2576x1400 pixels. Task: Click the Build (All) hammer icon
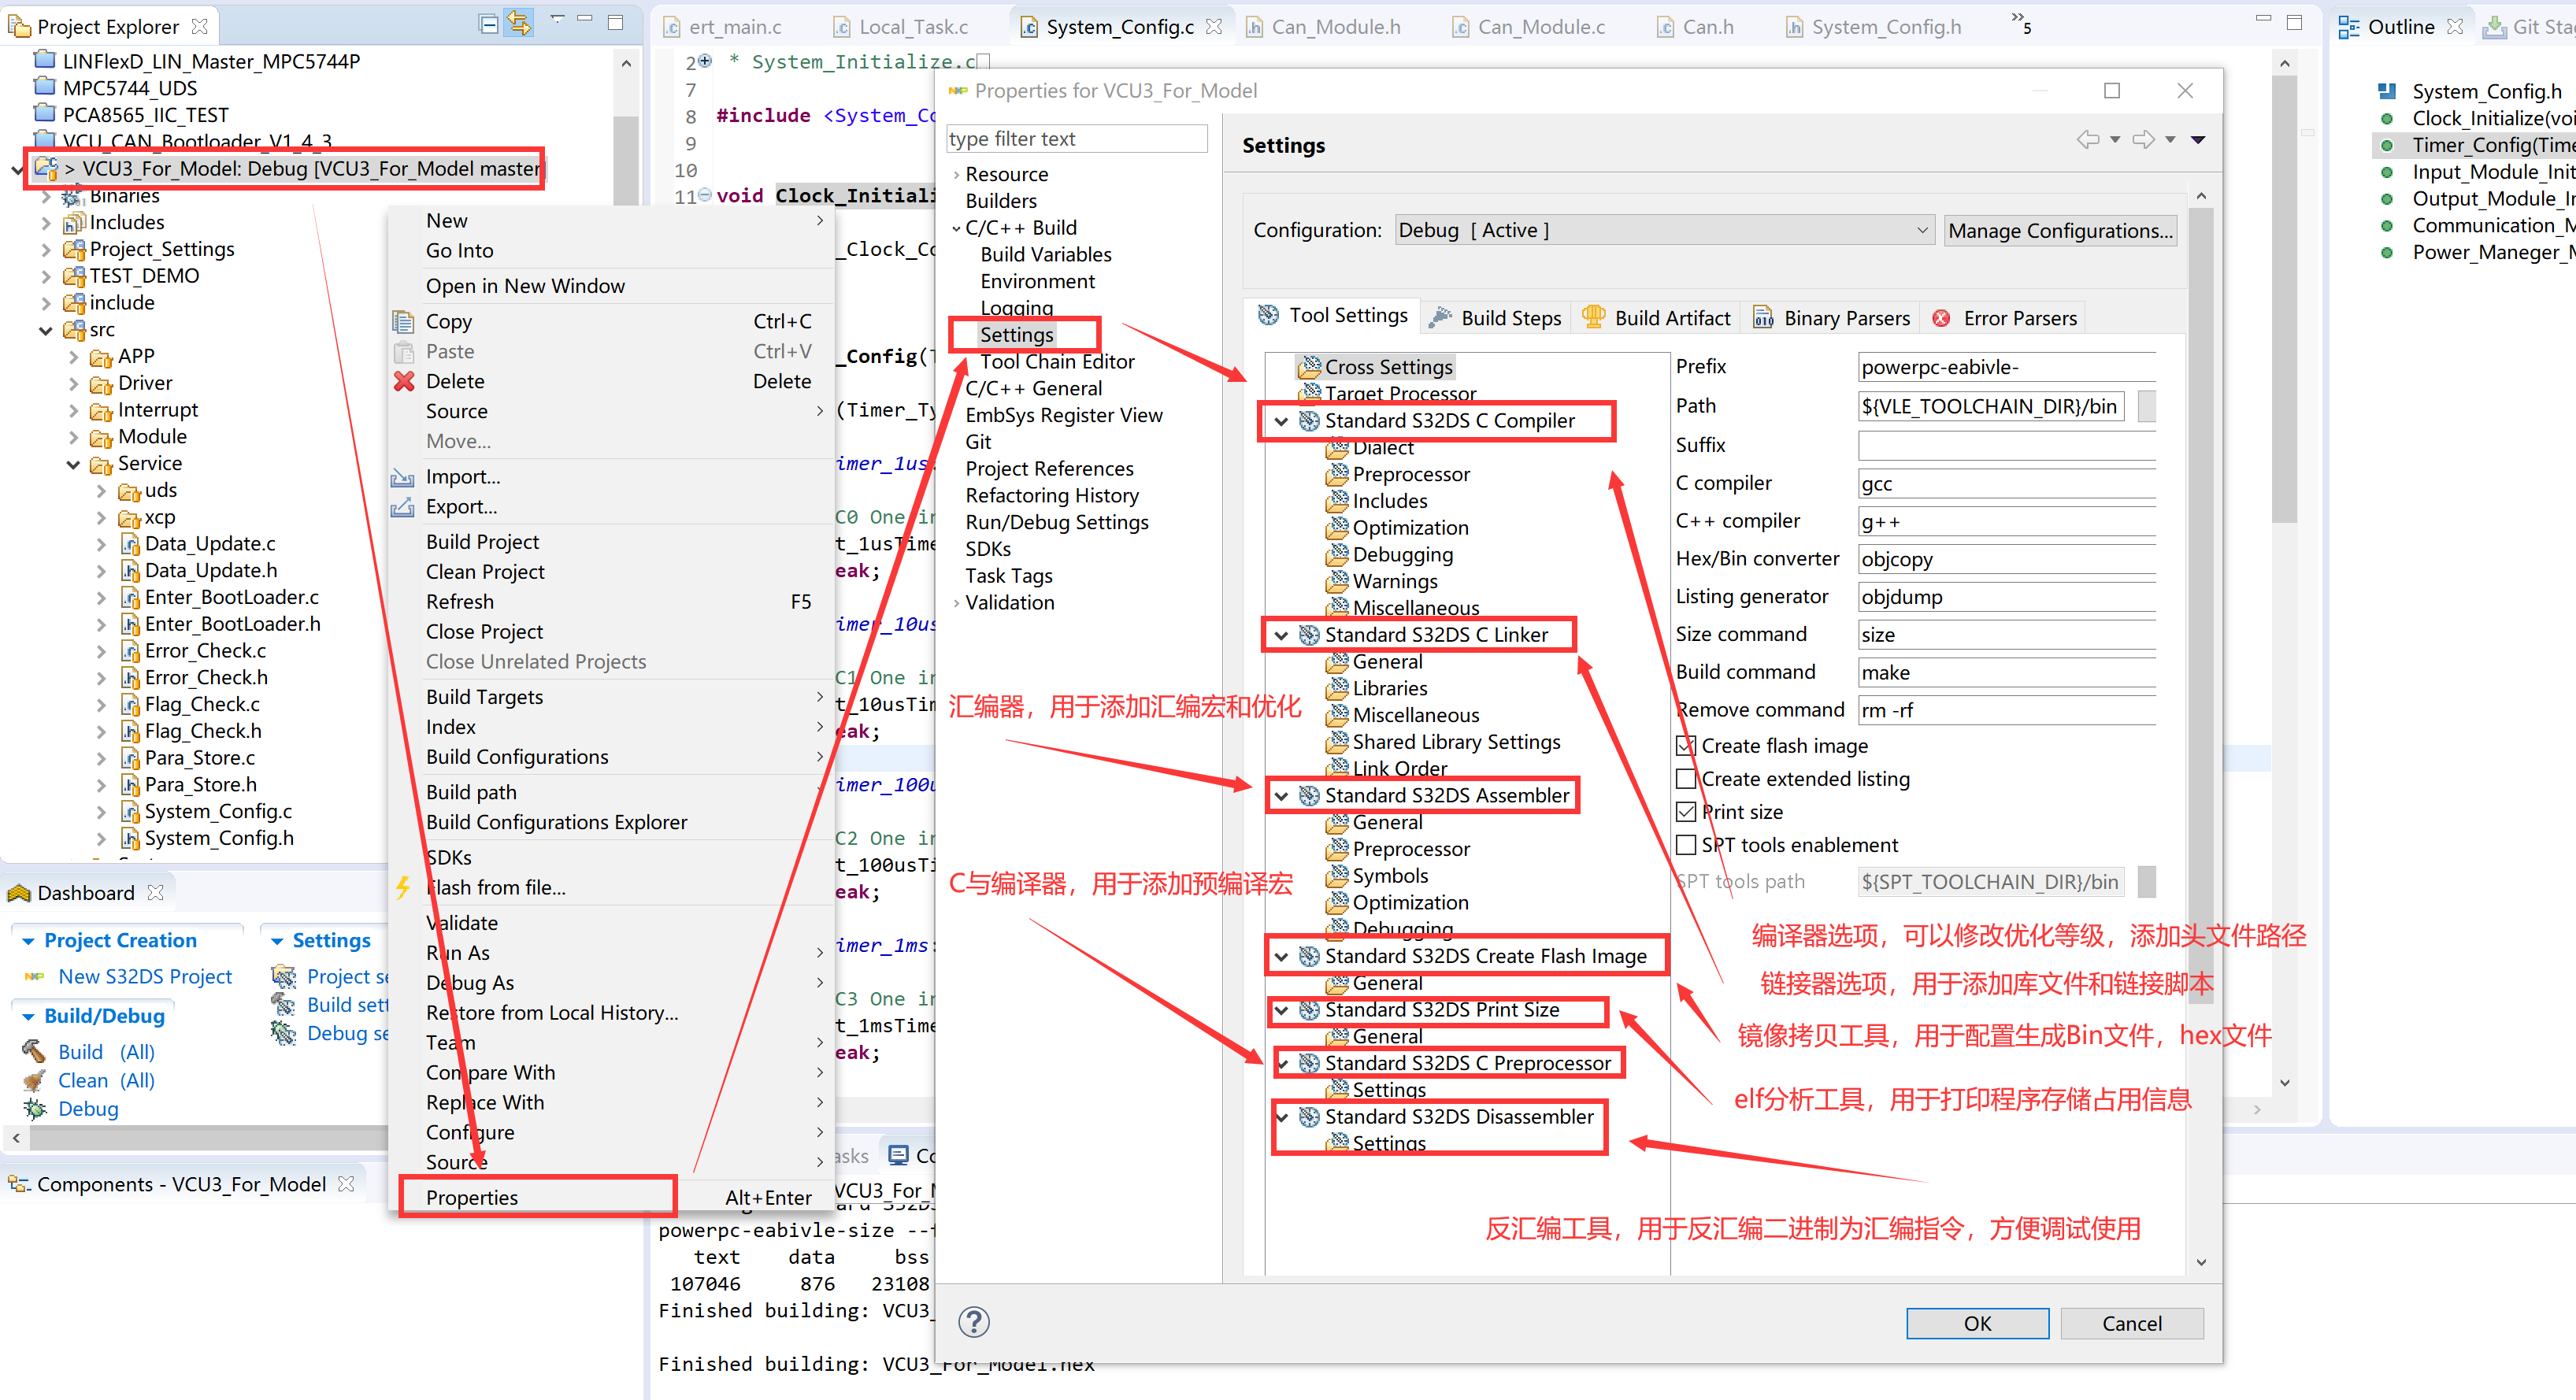click(x=33, y=1051)
